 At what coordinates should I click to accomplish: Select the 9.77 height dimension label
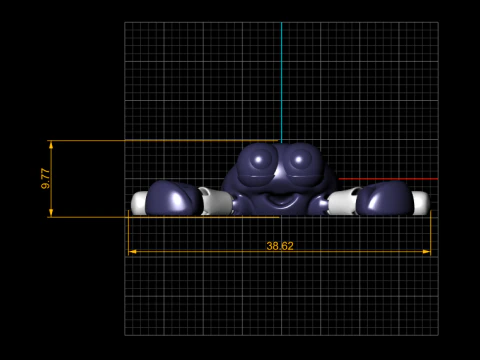point(45,179)
